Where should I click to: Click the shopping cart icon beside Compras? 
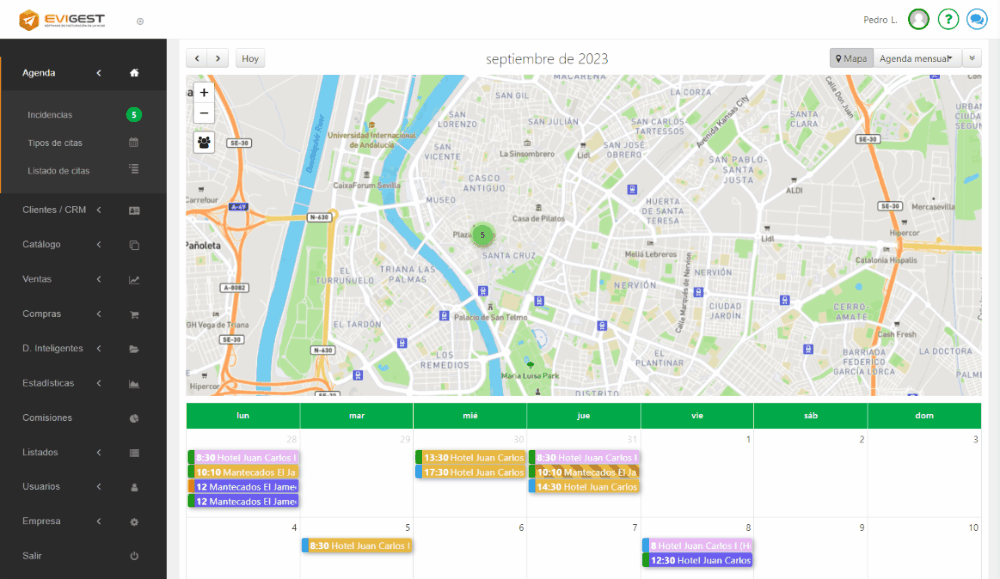[134, 314]
